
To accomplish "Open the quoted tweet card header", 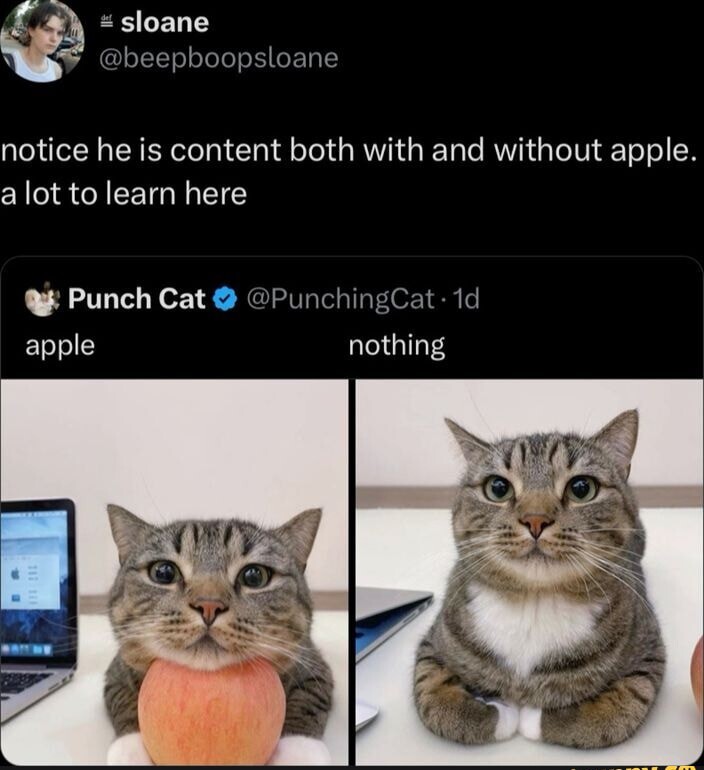I will [352, 299].
